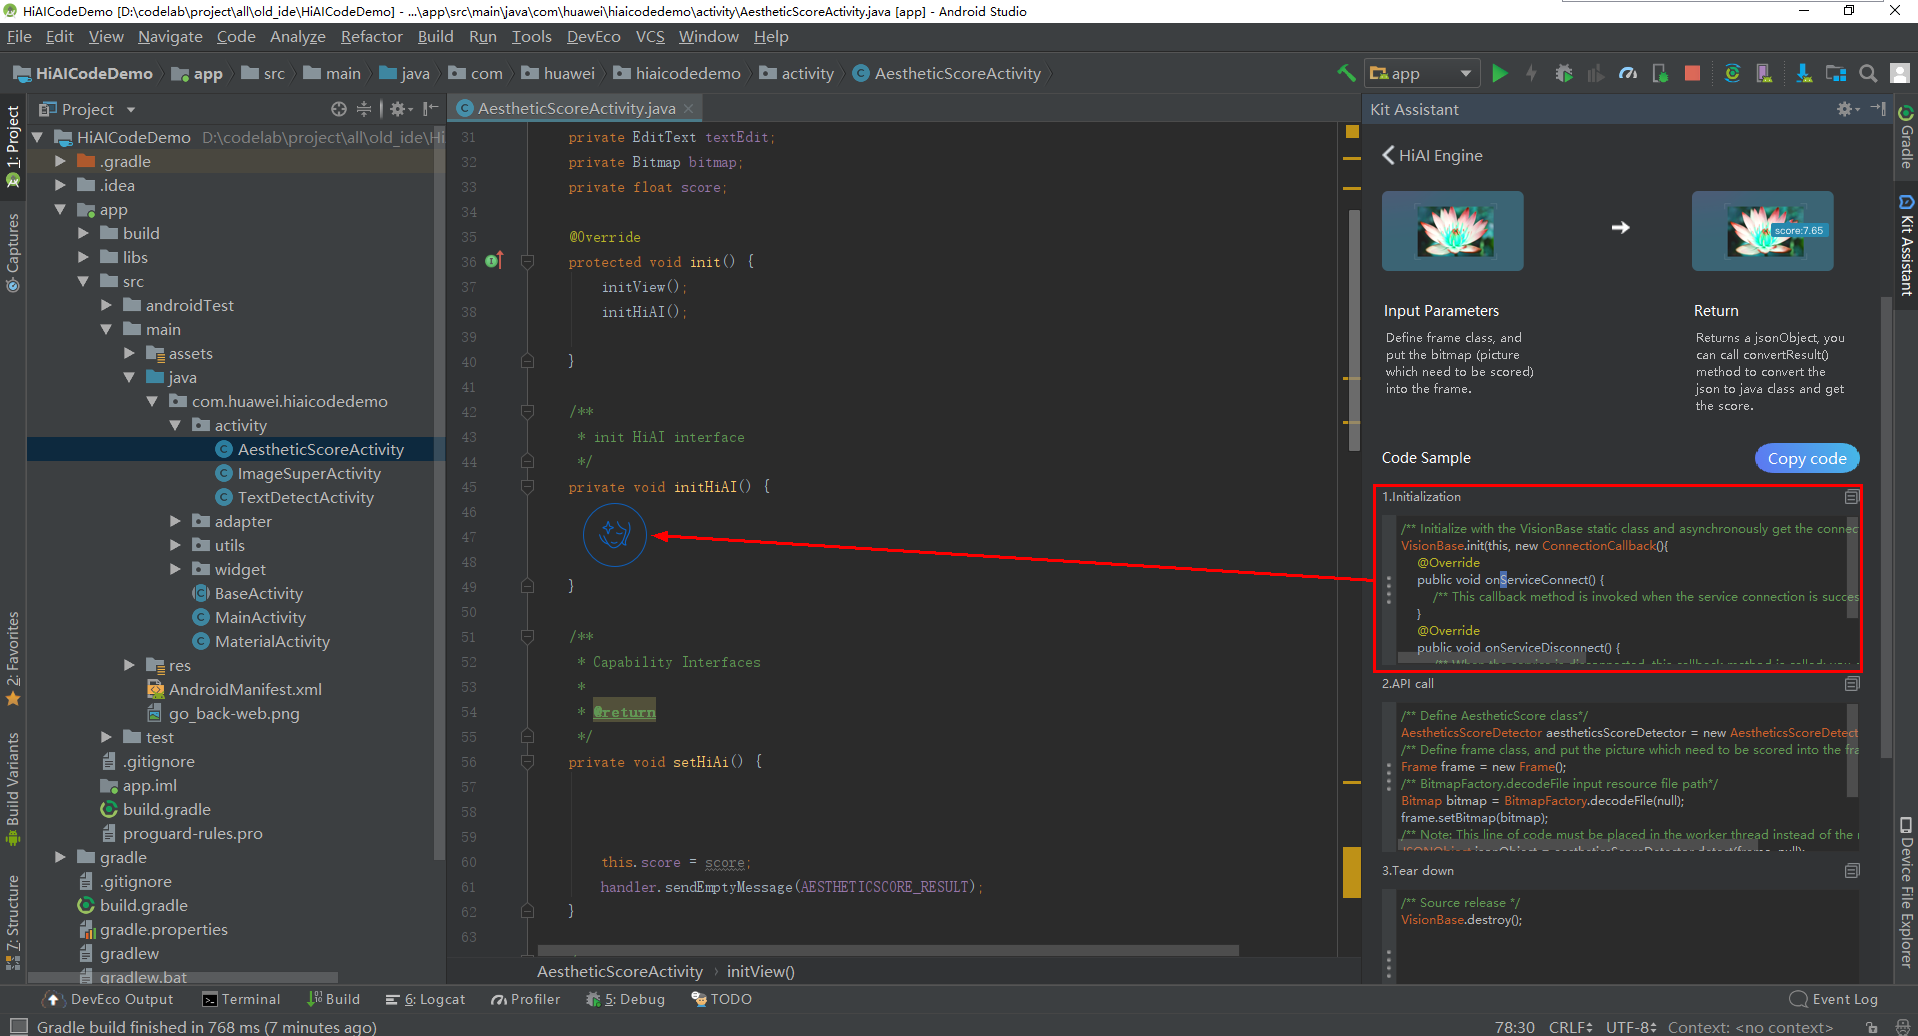The width and height of the screenshot is (1918, 1036).
Task: Open the Refactor menu
Action: (x=371, y=37)
